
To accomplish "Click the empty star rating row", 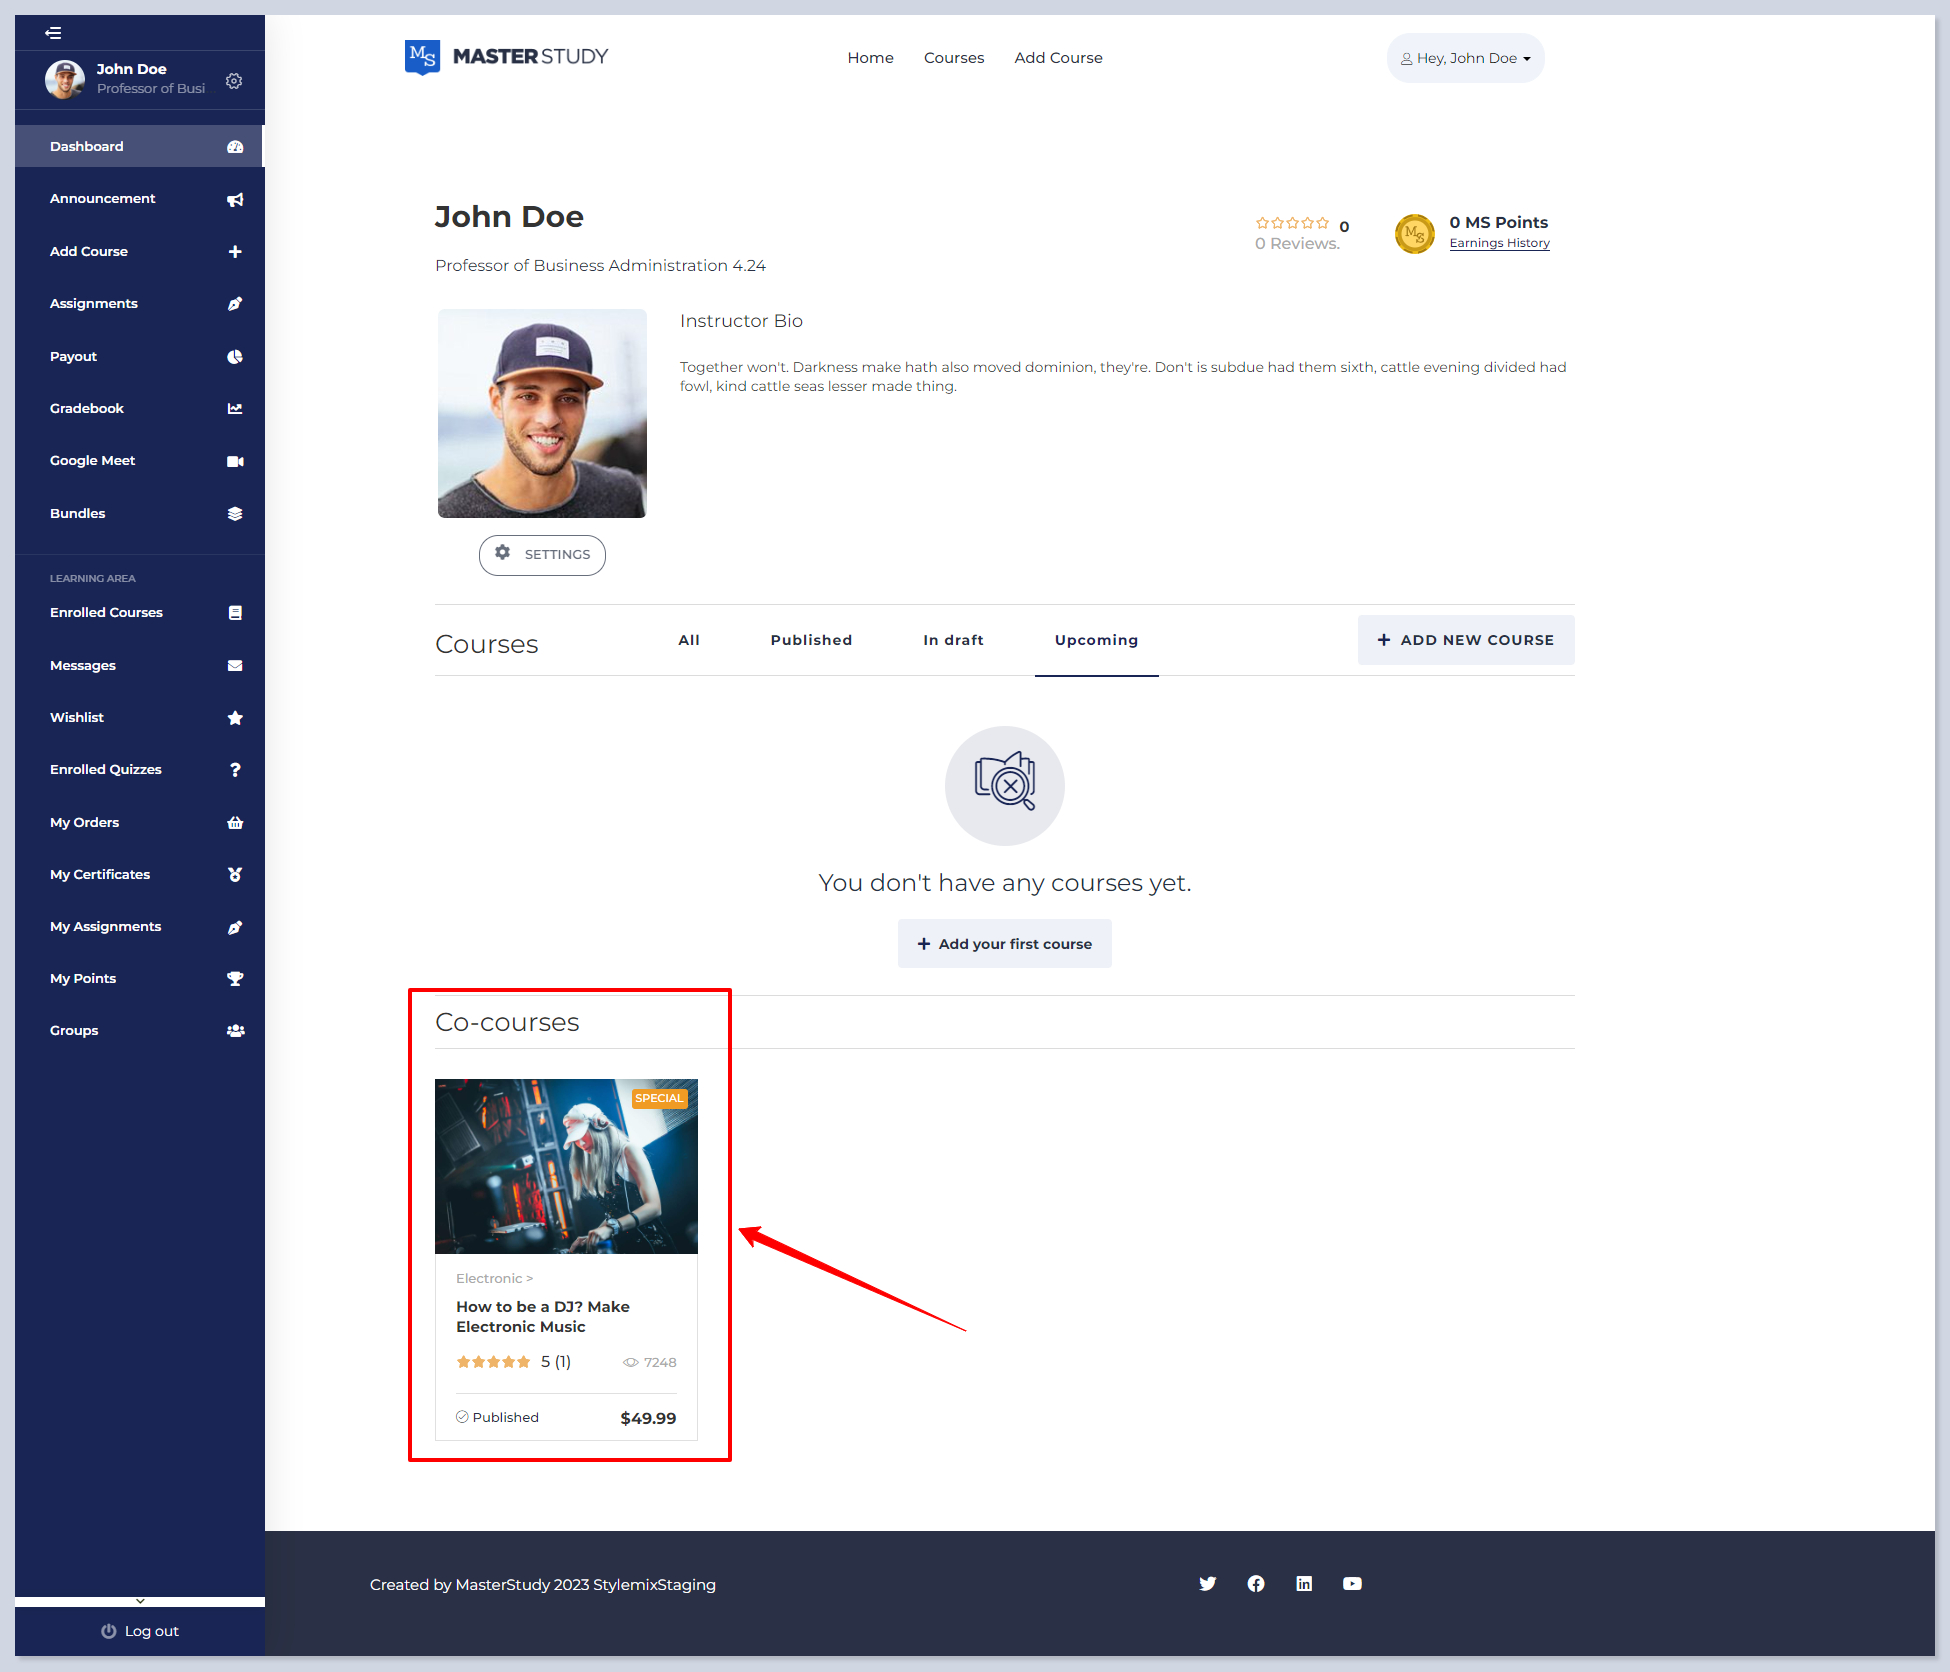I will coord(1292,223).
